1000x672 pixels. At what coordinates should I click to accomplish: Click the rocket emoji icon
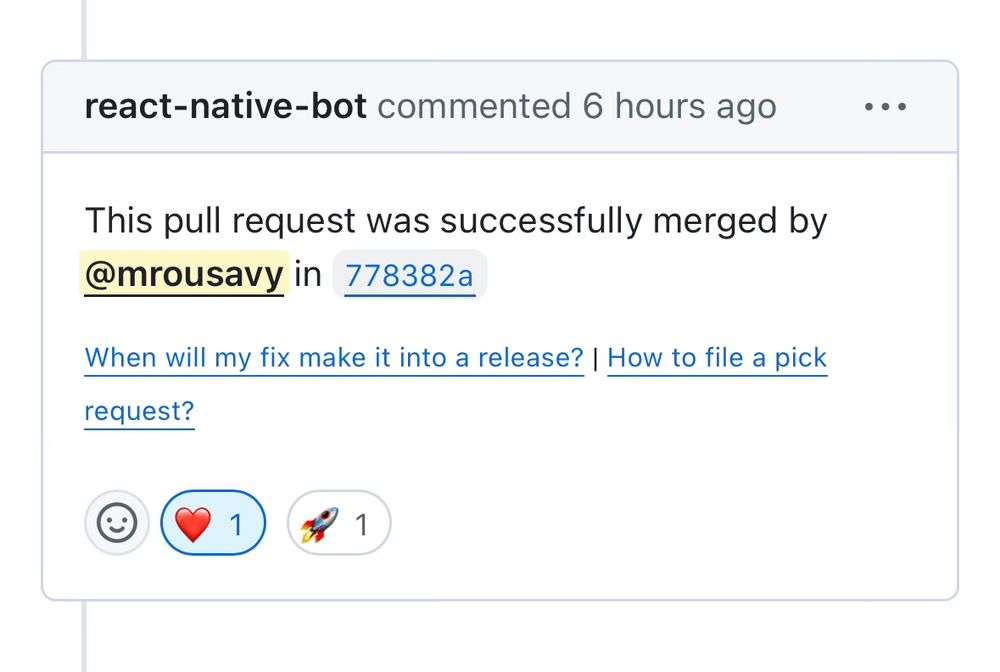pyautogui.click(x=320, y=524)
